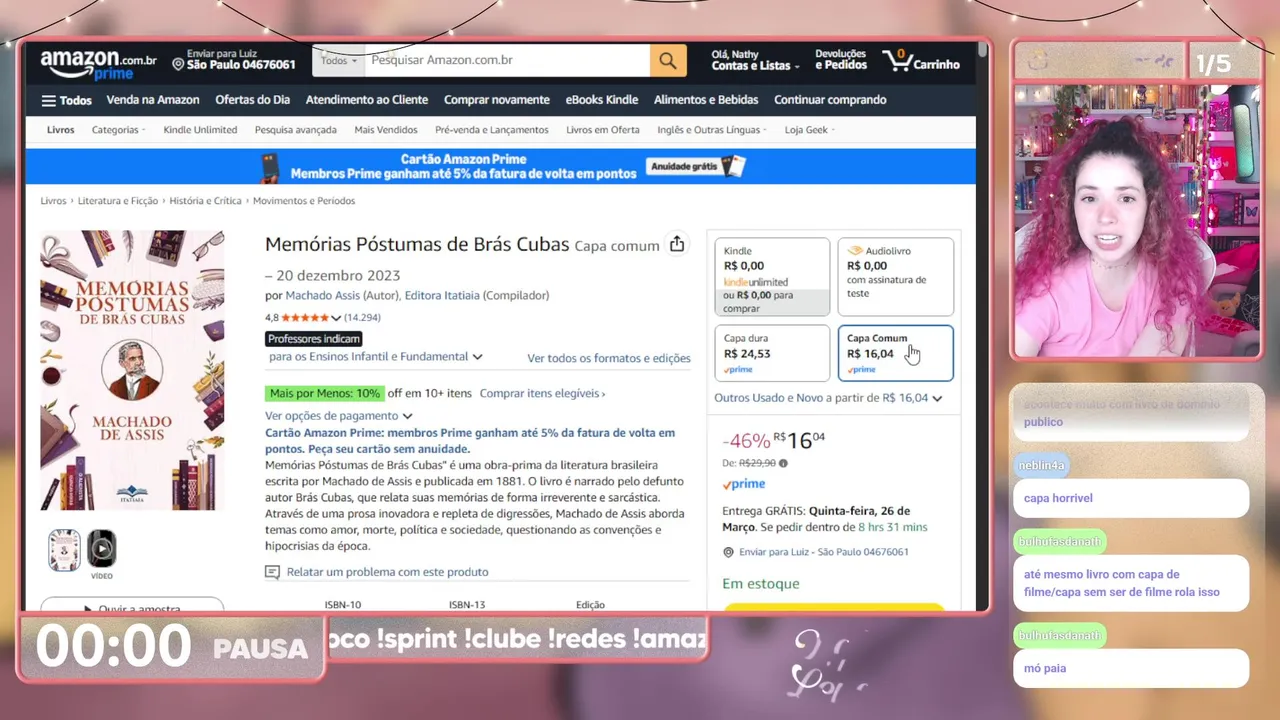1280x720 pixels.
Task: Open Comprar novamente menu item
Action: (x=497, y=100)
